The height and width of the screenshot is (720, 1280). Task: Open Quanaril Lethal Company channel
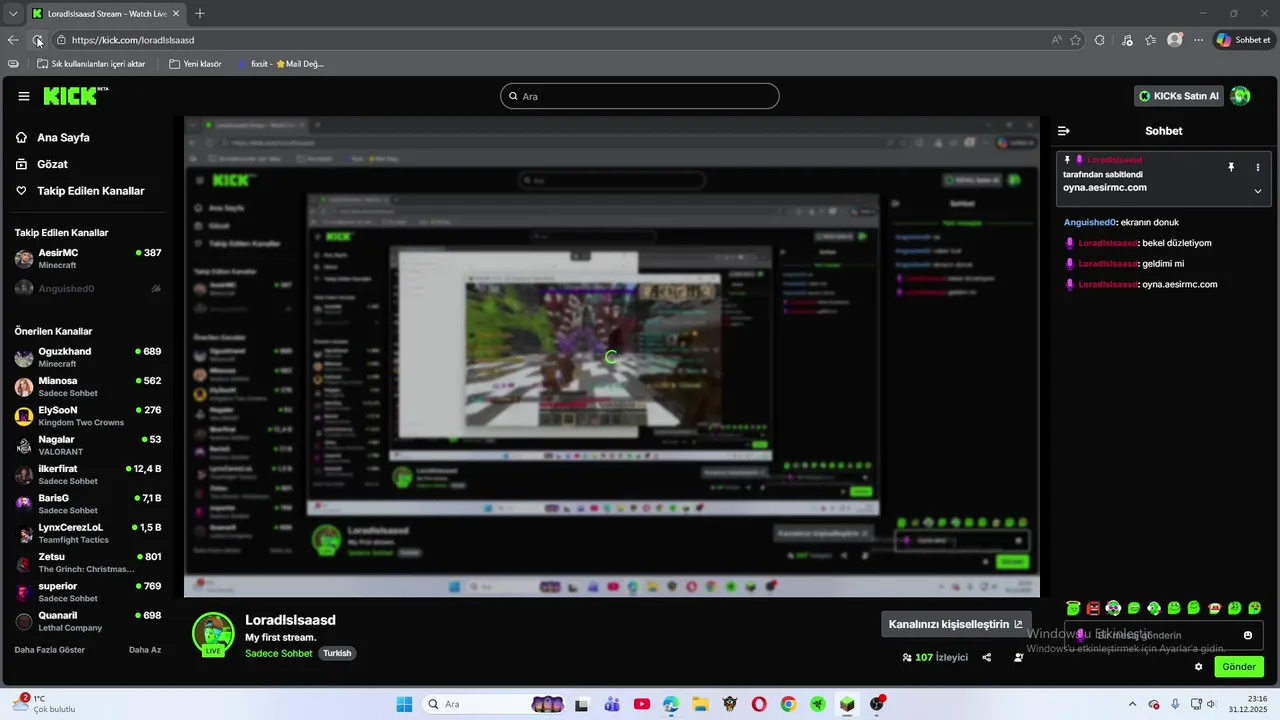[x=88, y=622]
